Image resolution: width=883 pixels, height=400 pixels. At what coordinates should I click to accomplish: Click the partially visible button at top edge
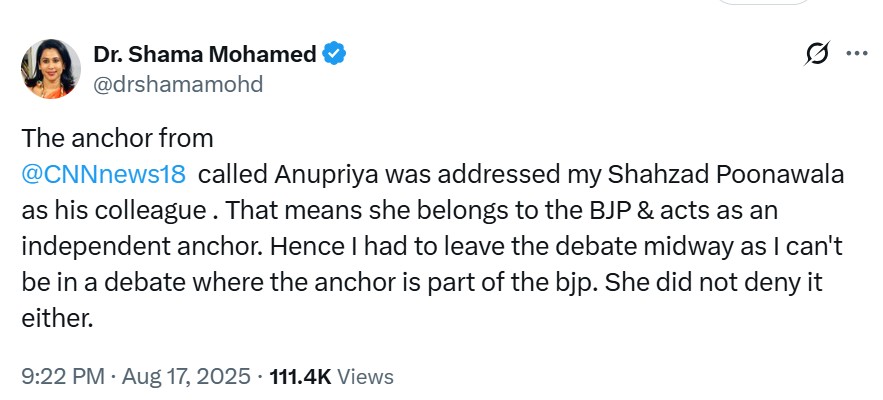(767, 3)
